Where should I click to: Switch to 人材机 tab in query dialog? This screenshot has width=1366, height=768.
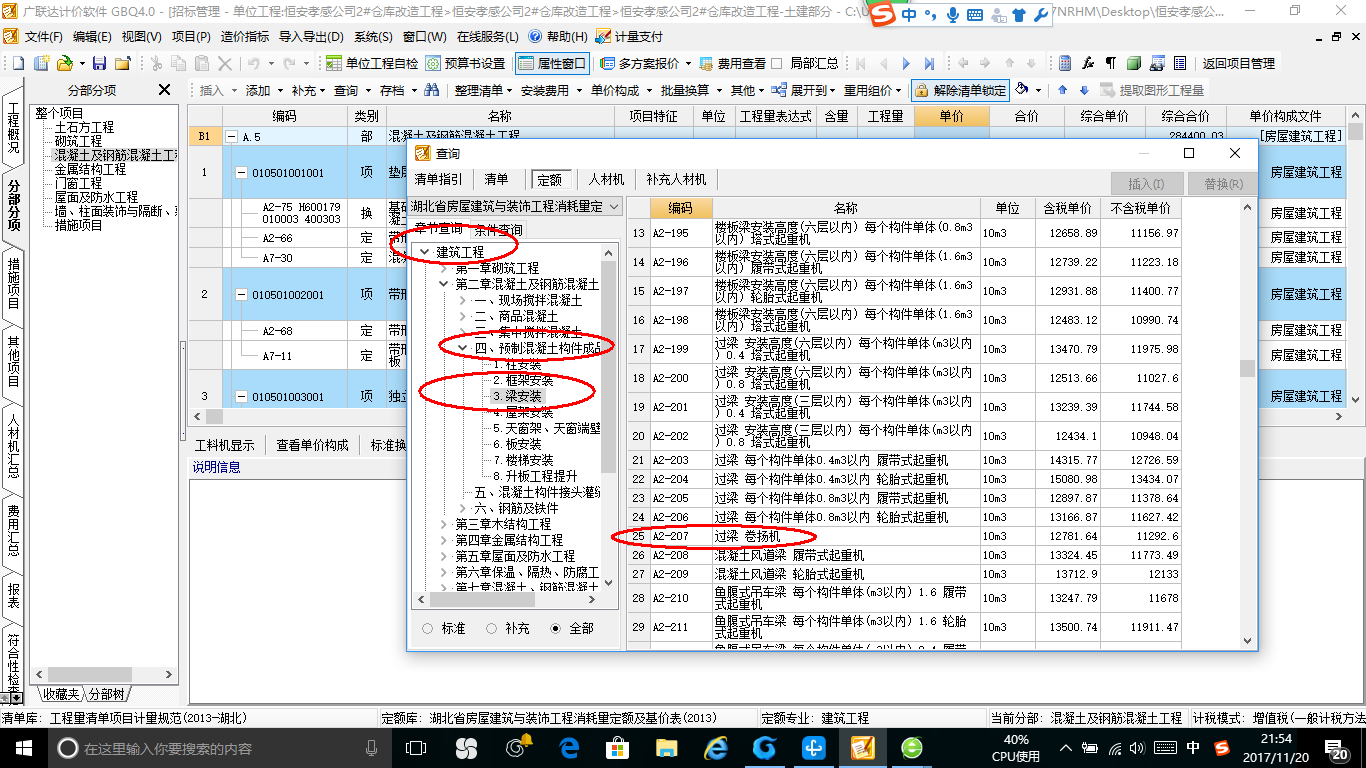tap(606, 179)
